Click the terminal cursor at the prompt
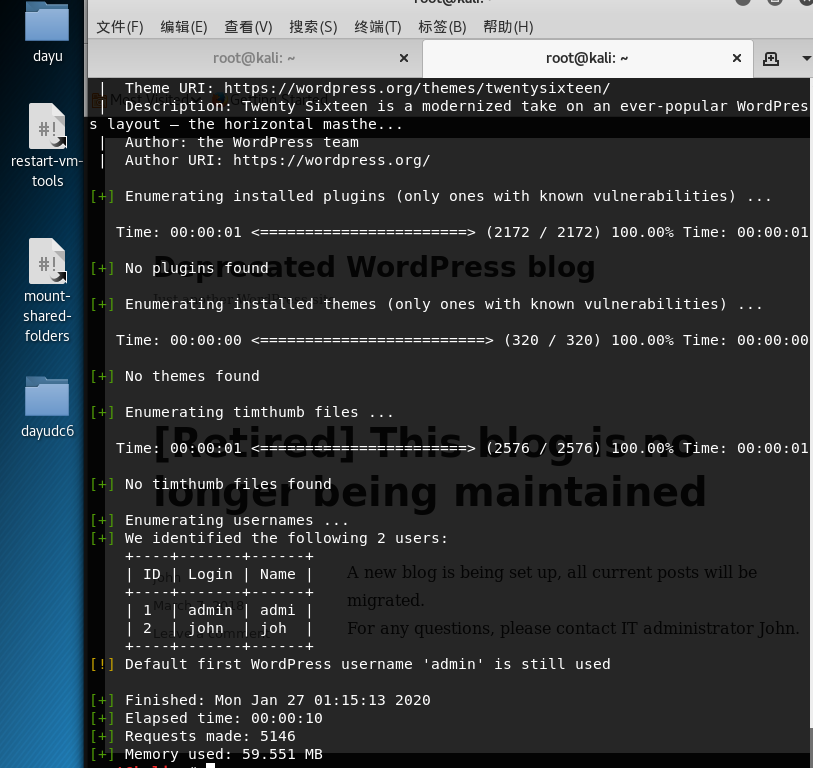The image size is (813, 768). click(210, 765)
